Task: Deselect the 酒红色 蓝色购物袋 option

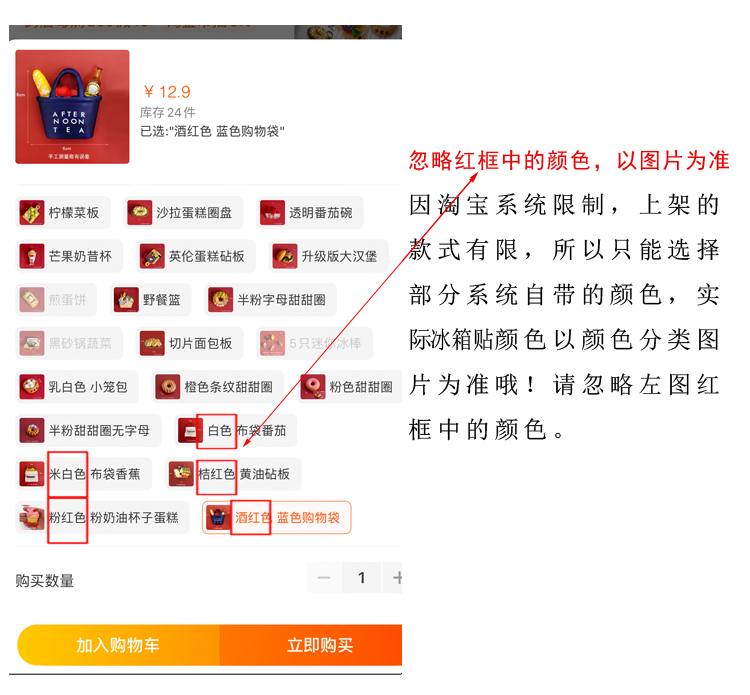Action: [x=277, y=517]
